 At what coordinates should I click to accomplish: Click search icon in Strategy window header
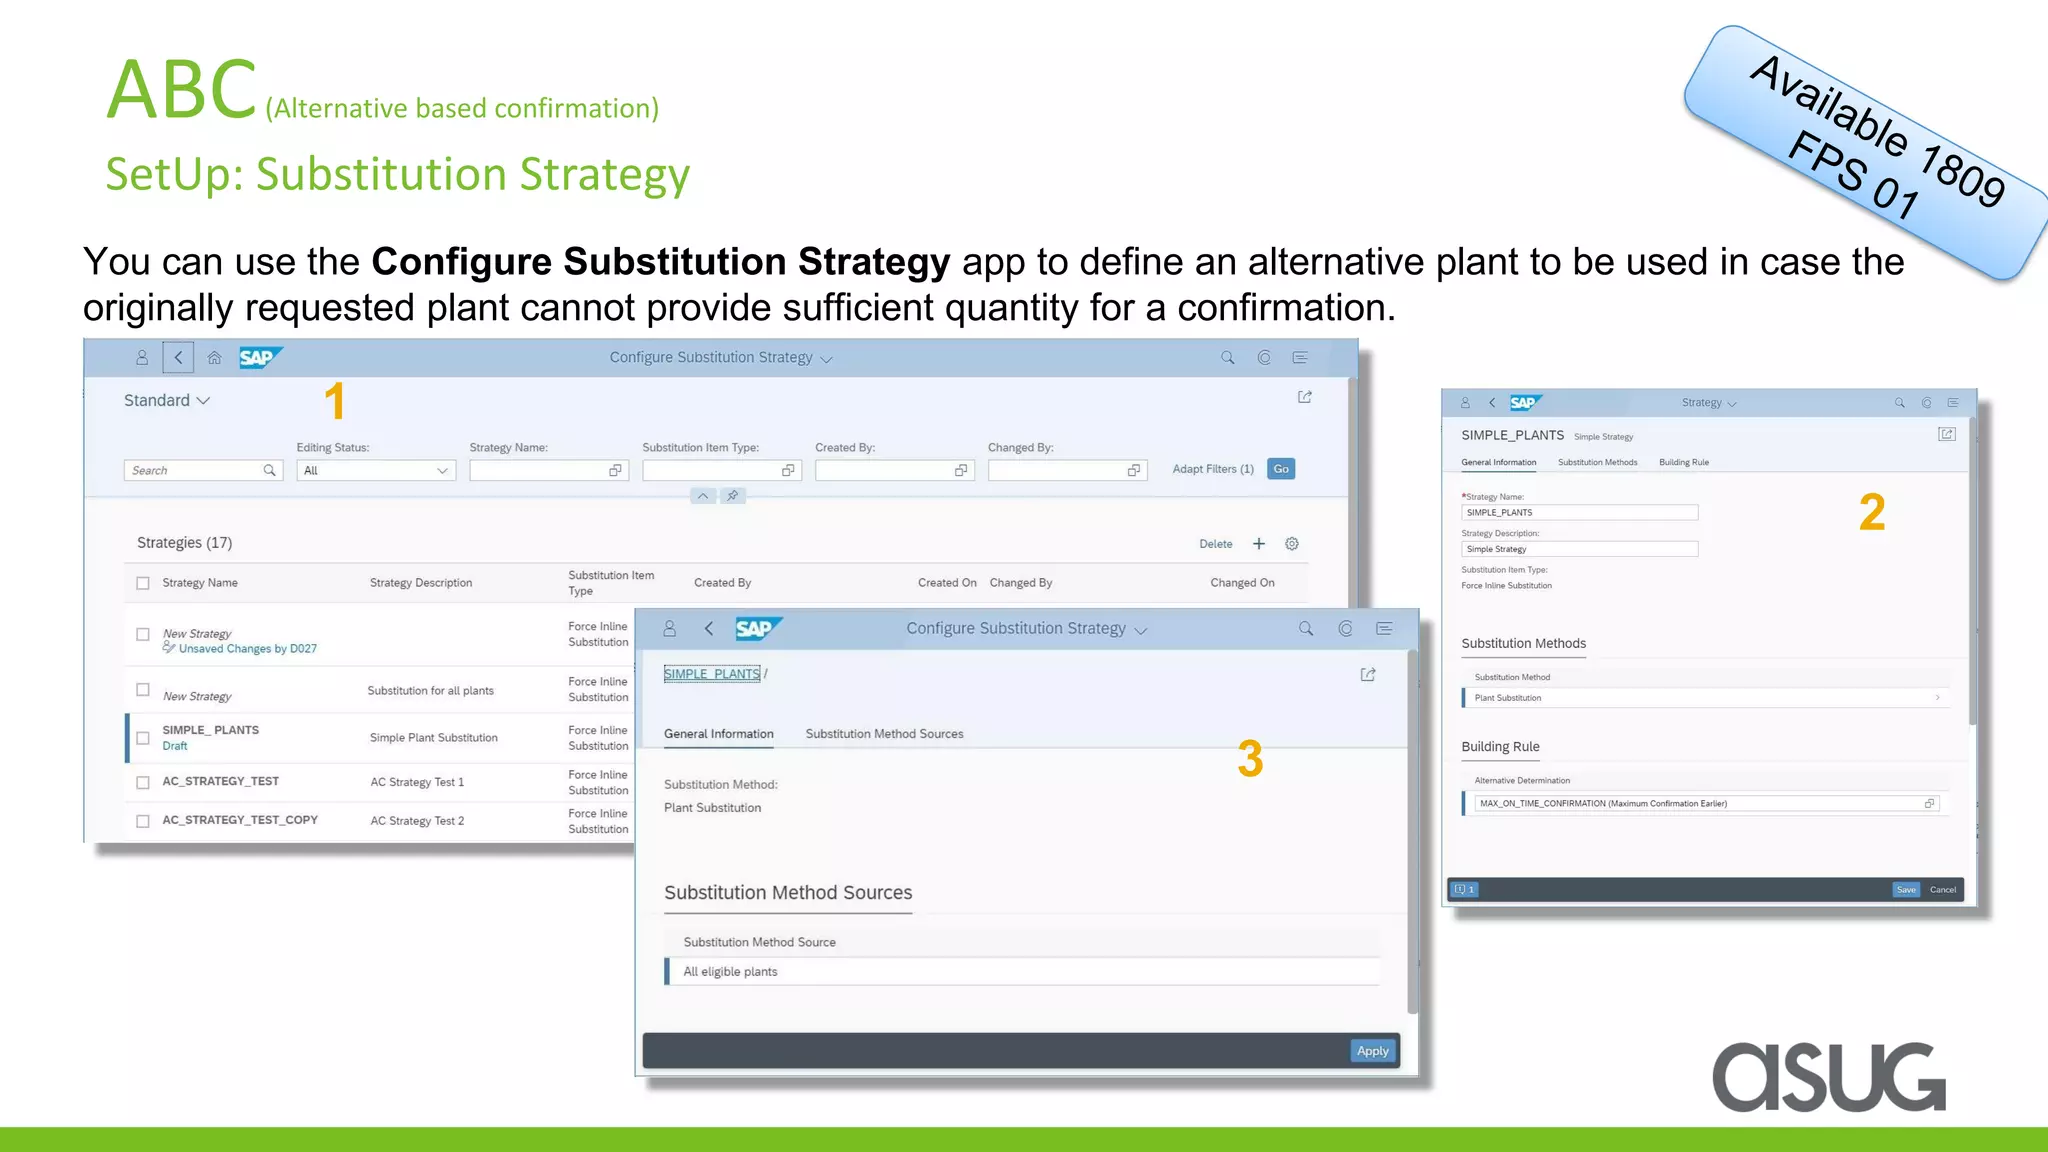pos(1899,403)
